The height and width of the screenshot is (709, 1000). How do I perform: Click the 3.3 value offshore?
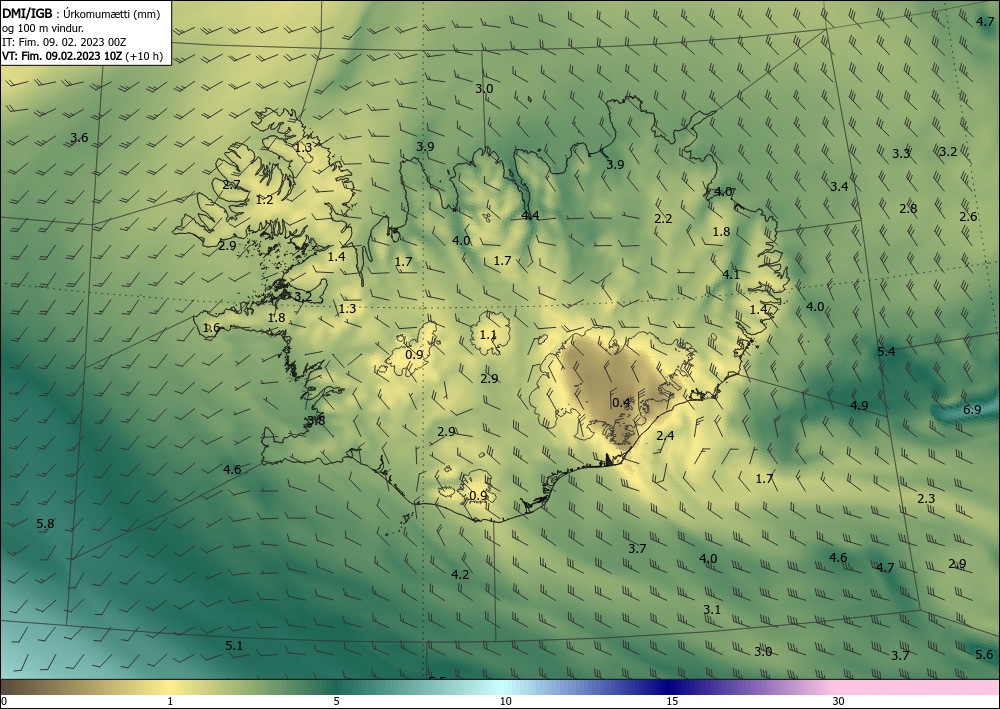(901, 154)
